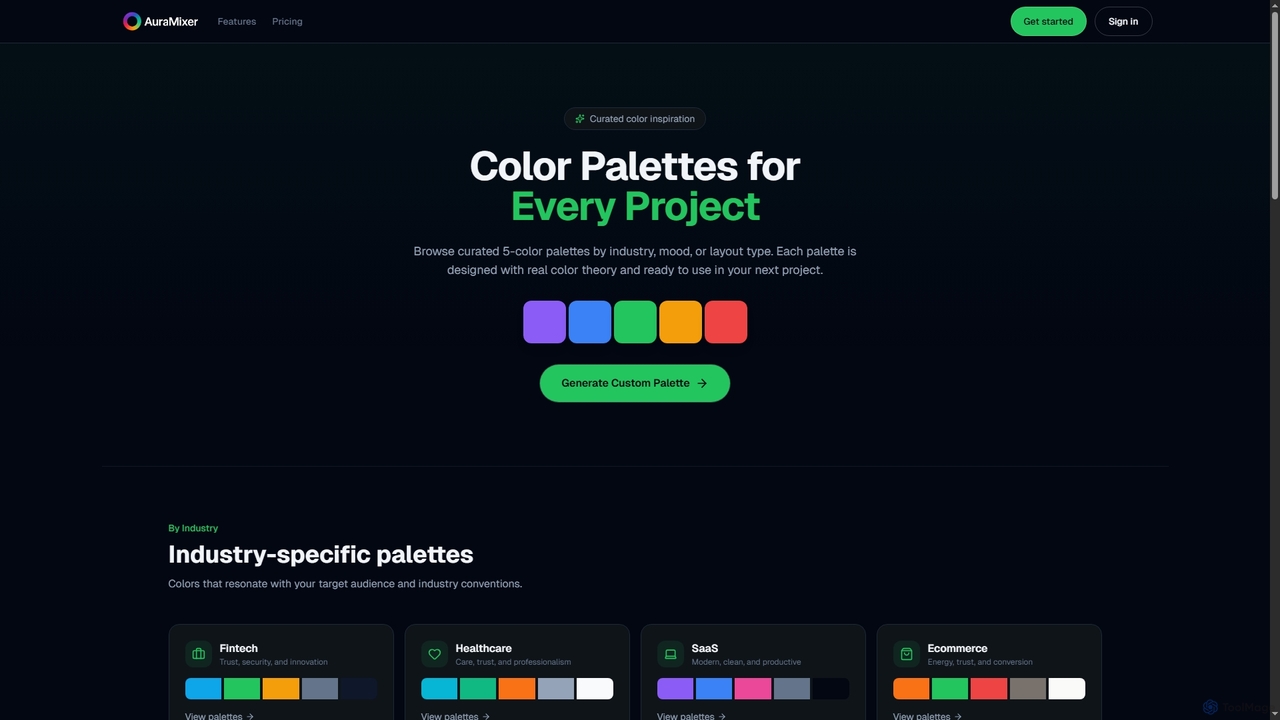Screen dimensions: 1280x720
Task: Click the Ecommerce card title
Action: click(957, 648)
